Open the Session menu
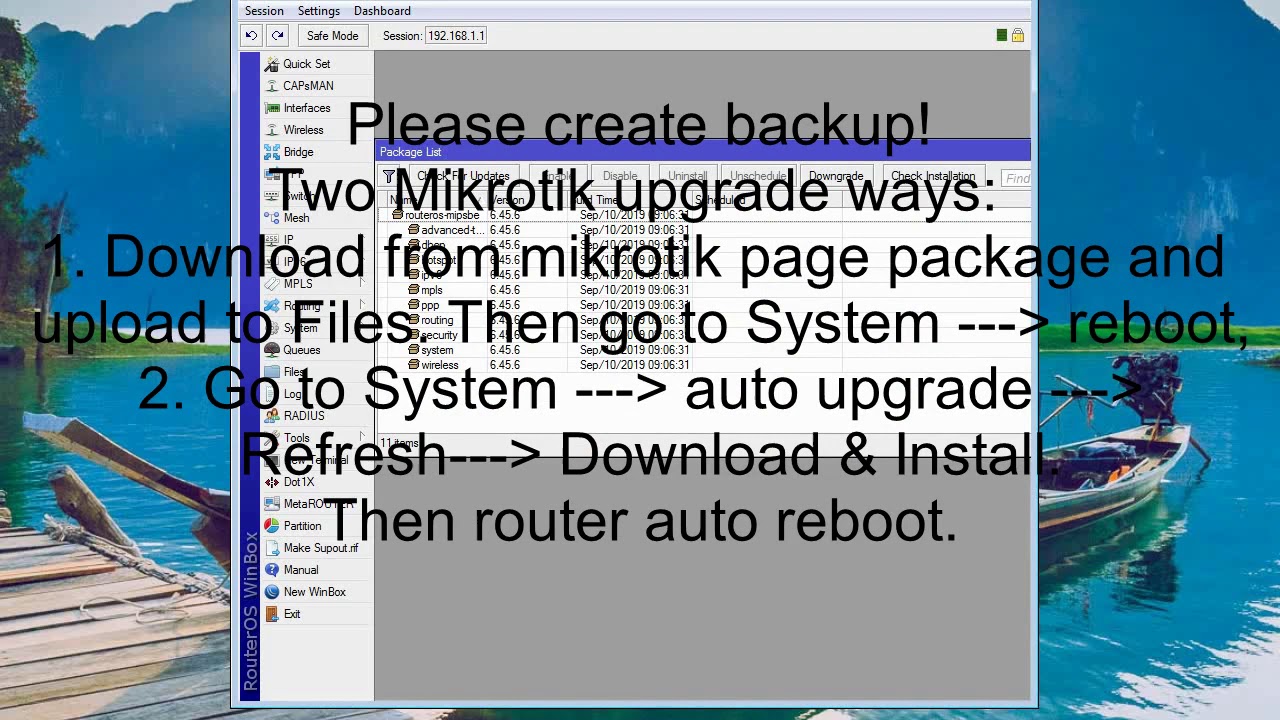Viewport: 1280px width, 720px height. (264, 11)
